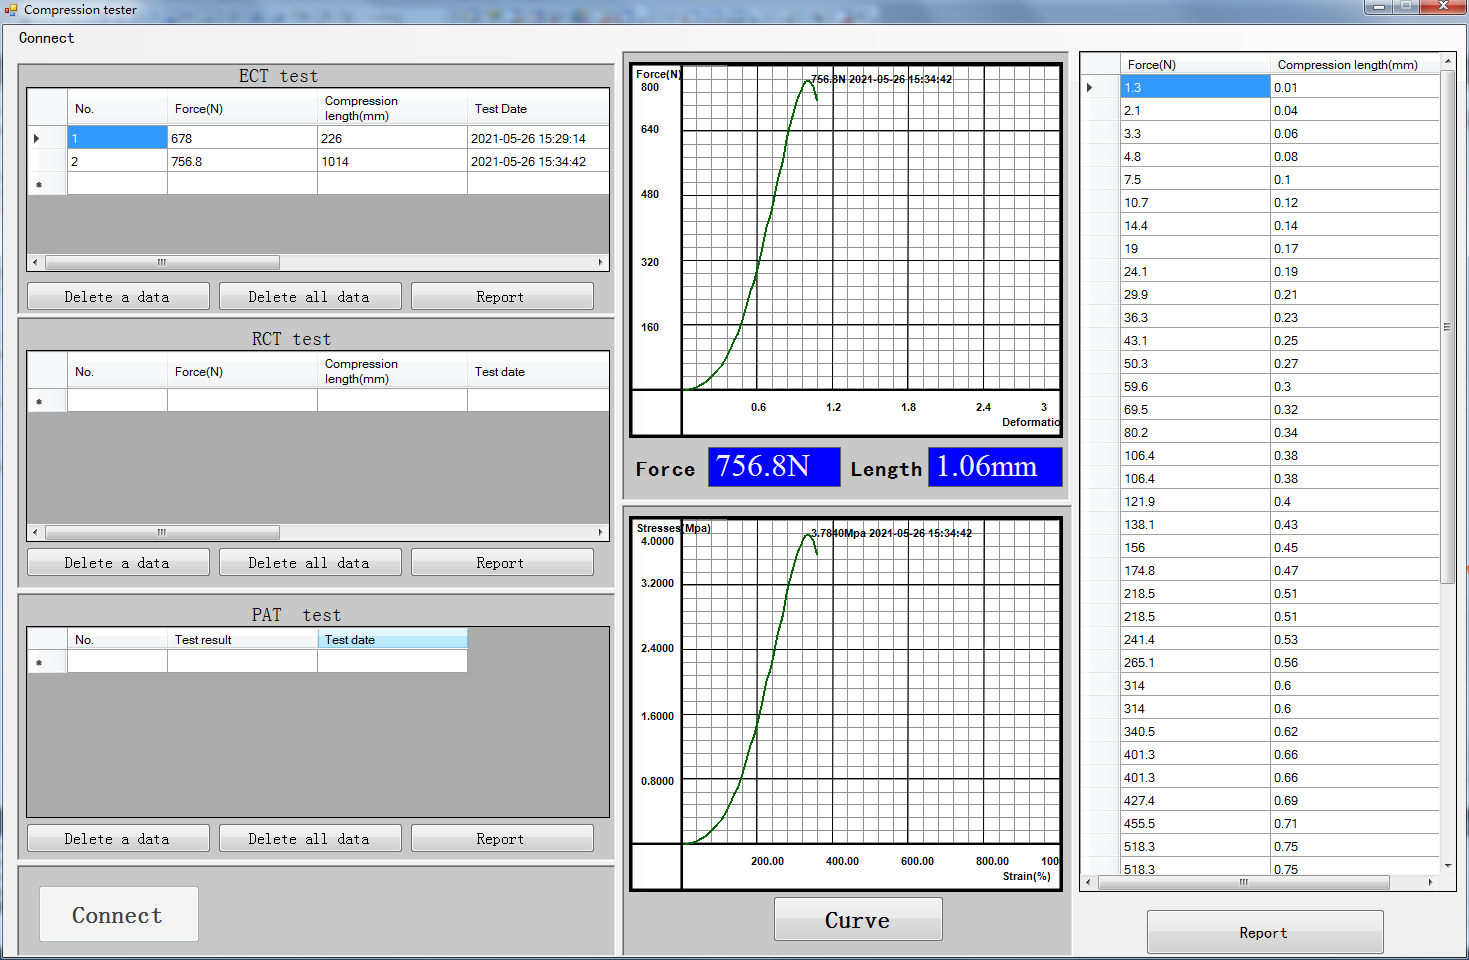
Task: Click the ECT table right scroll arrow
Action: click(600, 263)
